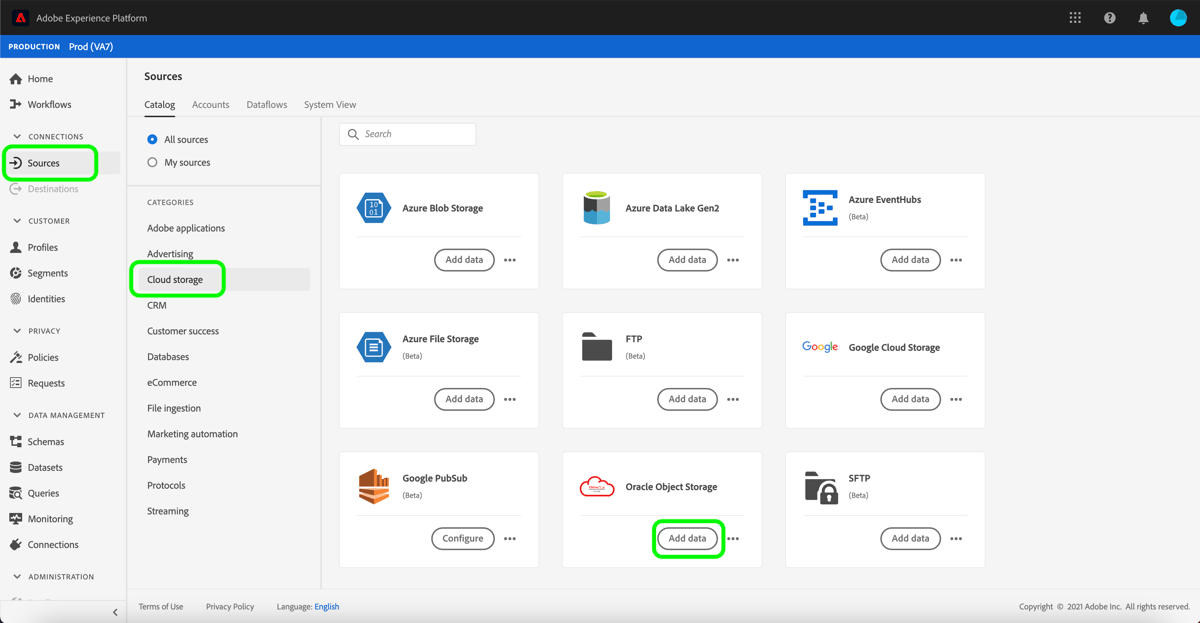
Task: Open more options for Azure Blob Storage
Action: [510, 260]
